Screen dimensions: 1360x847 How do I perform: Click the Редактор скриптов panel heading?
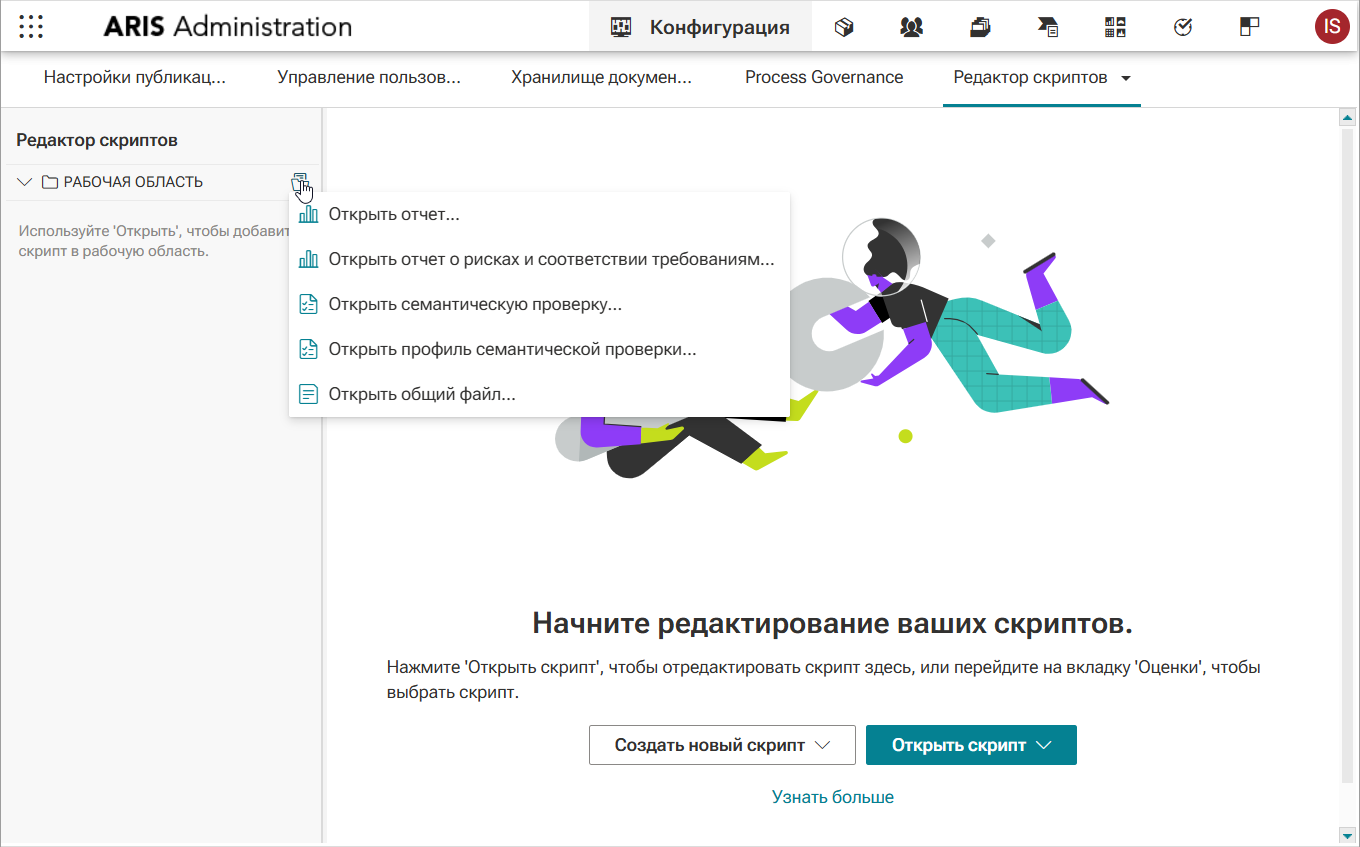(97, 140)
